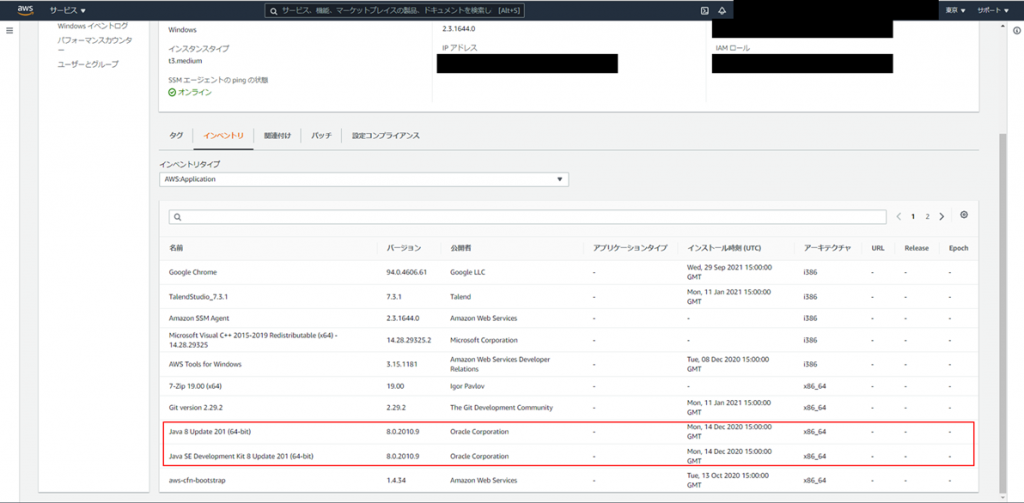
Task: Open パフォーマンスカウンター in sidebar
Action: pos(94,44)
